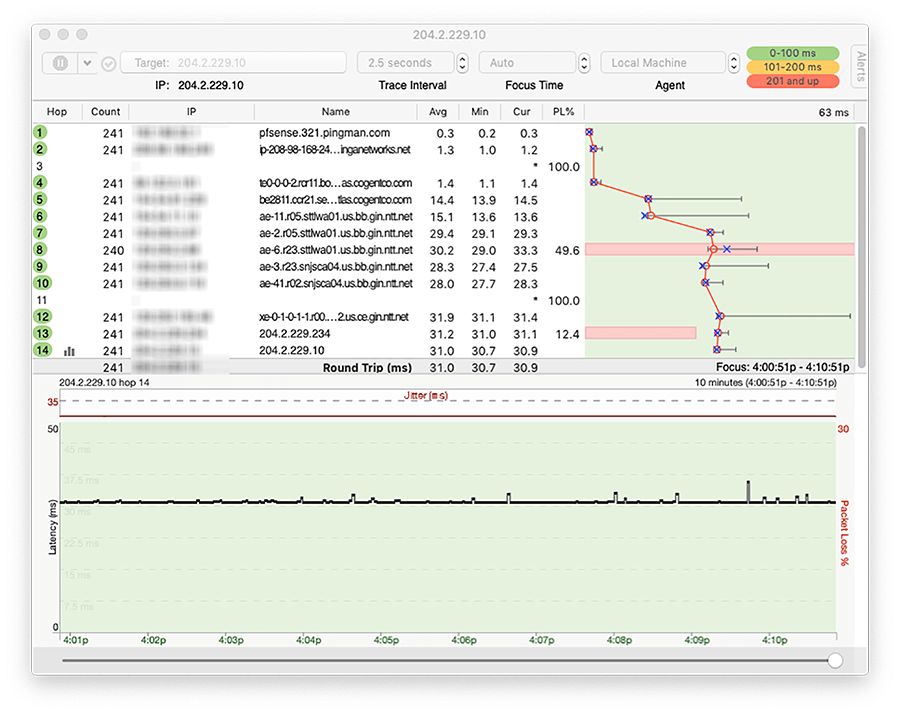Click the red "201 and up" legend badge
900x714 pixels.
(793, 81)
